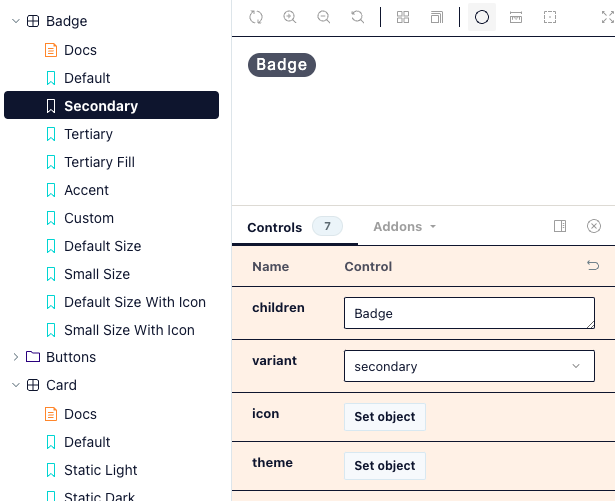Zoom in on the preview canvas
The height and width of the screenshot is (501, 615).
(x=290, y=17)
